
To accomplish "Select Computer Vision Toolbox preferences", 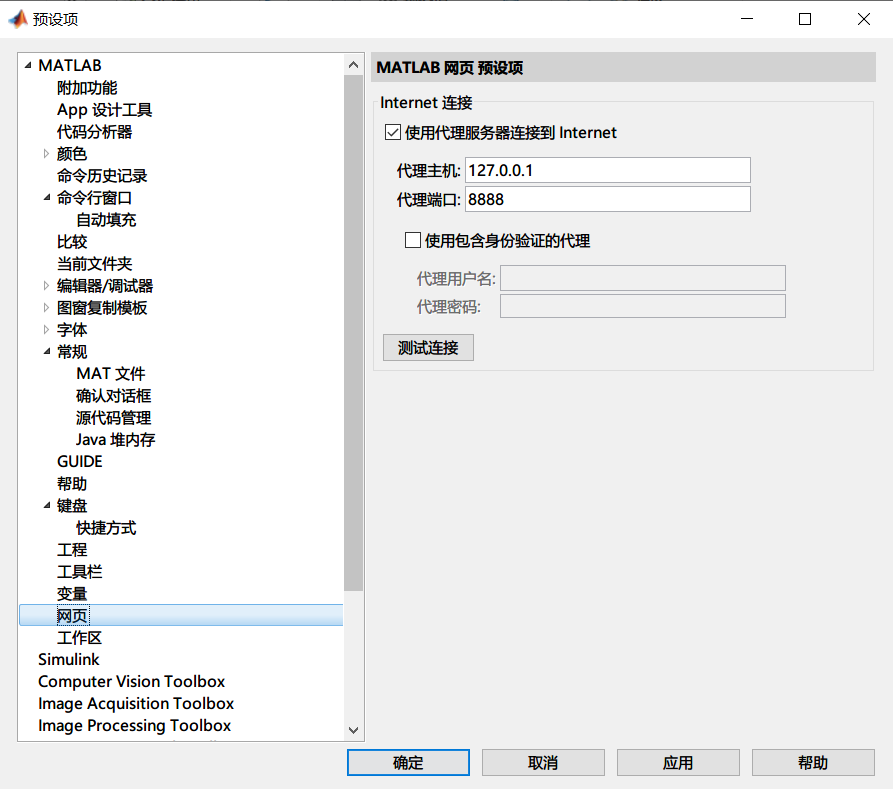I will [131, 681].
